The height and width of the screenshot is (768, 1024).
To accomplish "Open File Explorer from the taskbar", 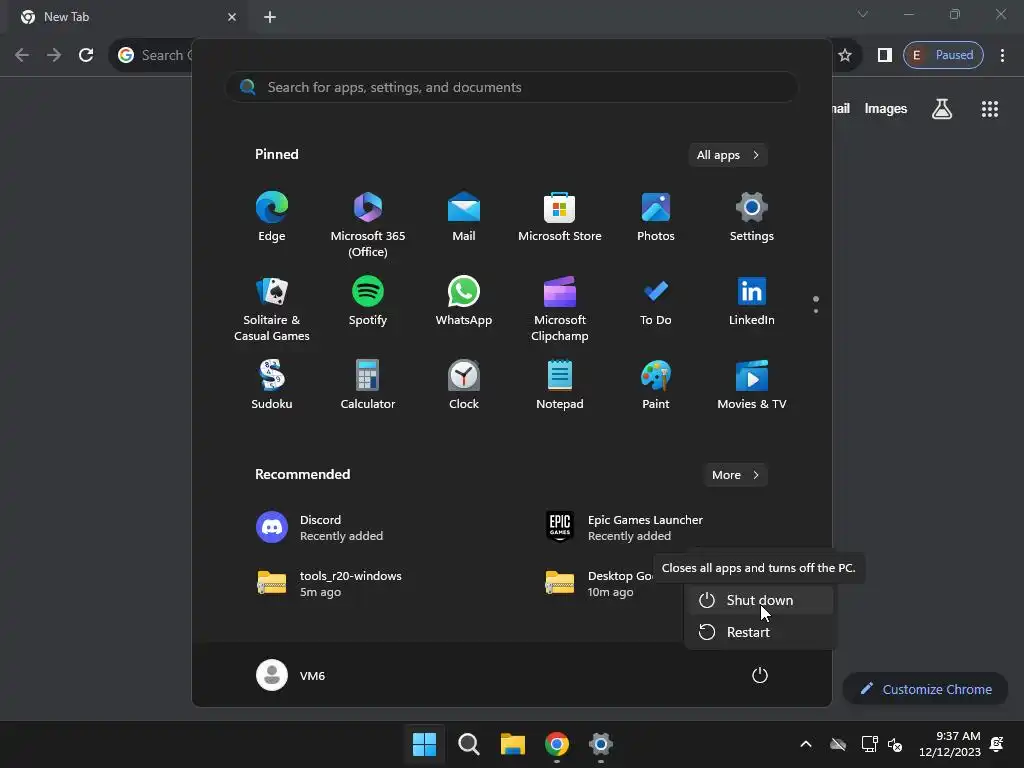I will pos(513,744).
